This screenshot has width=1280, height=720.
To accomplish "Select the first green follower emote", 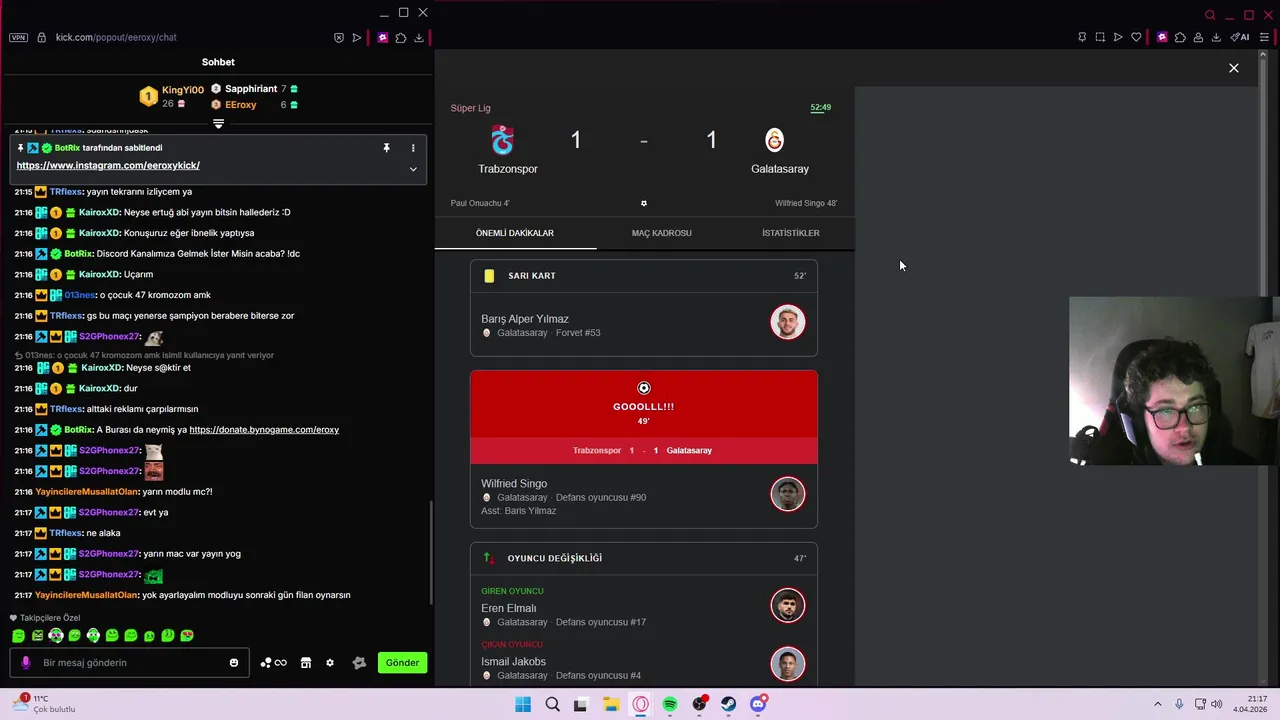I will (x=18, y=635).
